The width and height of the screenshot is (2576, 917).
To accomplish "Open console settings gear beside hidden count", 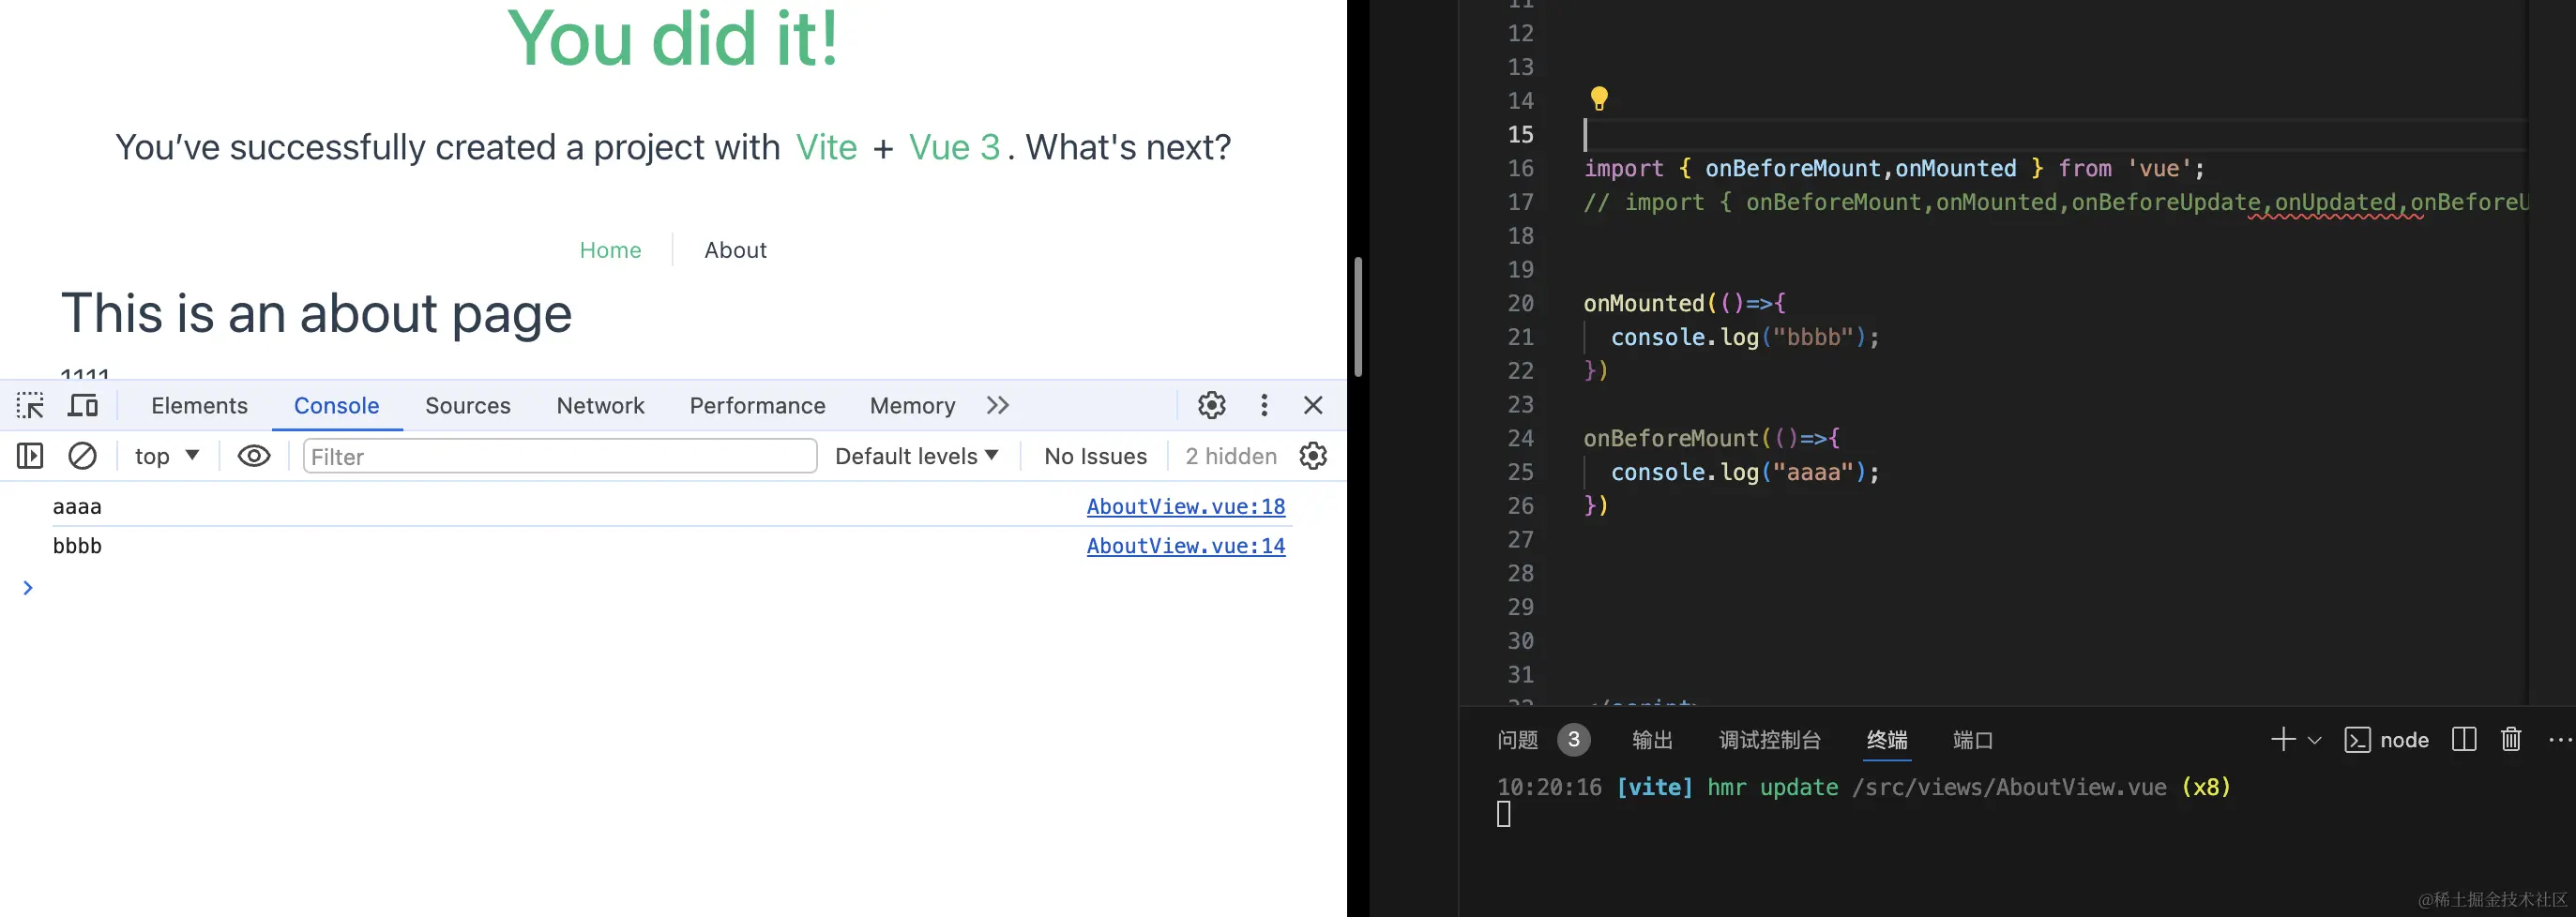I will point(1313,456).
